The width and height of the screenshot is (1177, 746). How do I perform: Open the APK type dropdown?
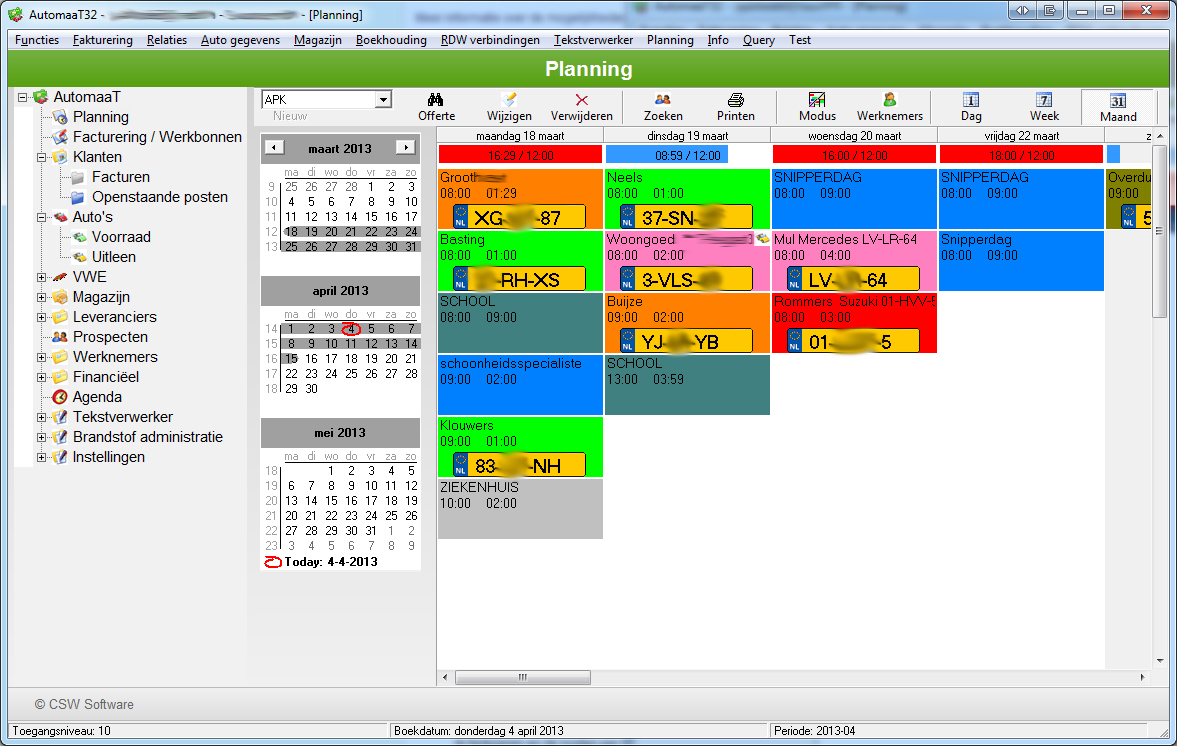coord(383,100)
